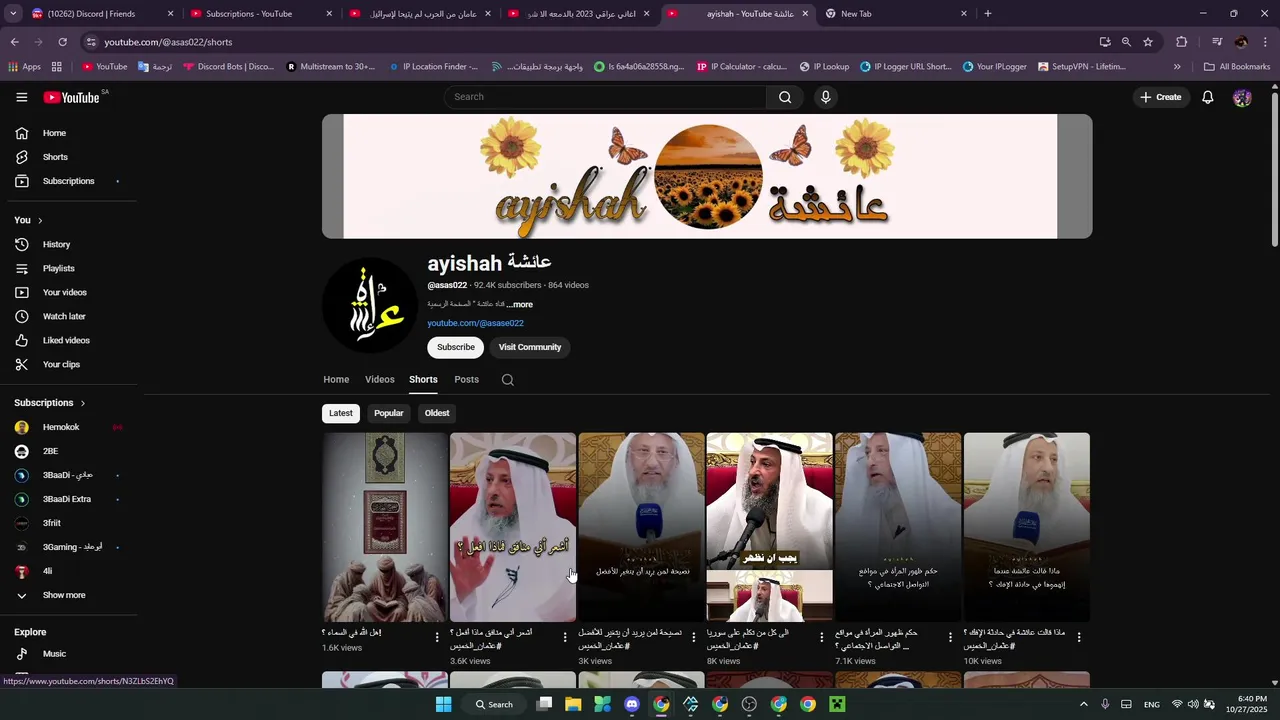Search within the channel icon
The image size is (1280, 720).
point(508,380)
